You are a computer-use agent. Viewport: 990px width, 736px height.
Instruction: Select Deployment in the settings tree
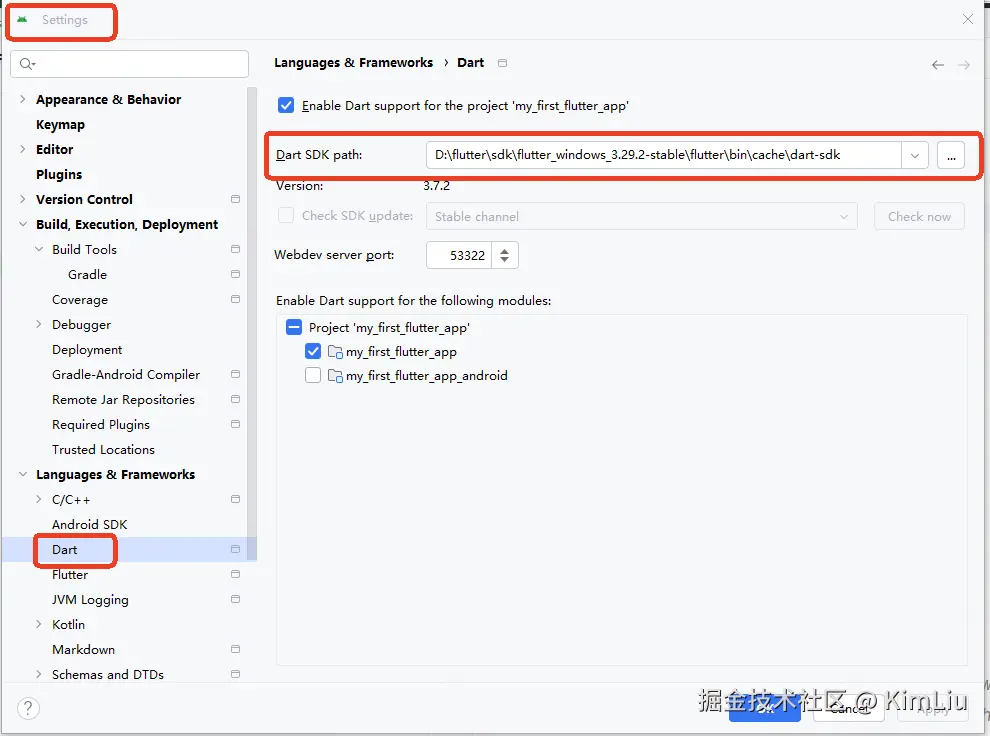pos(87,350)
